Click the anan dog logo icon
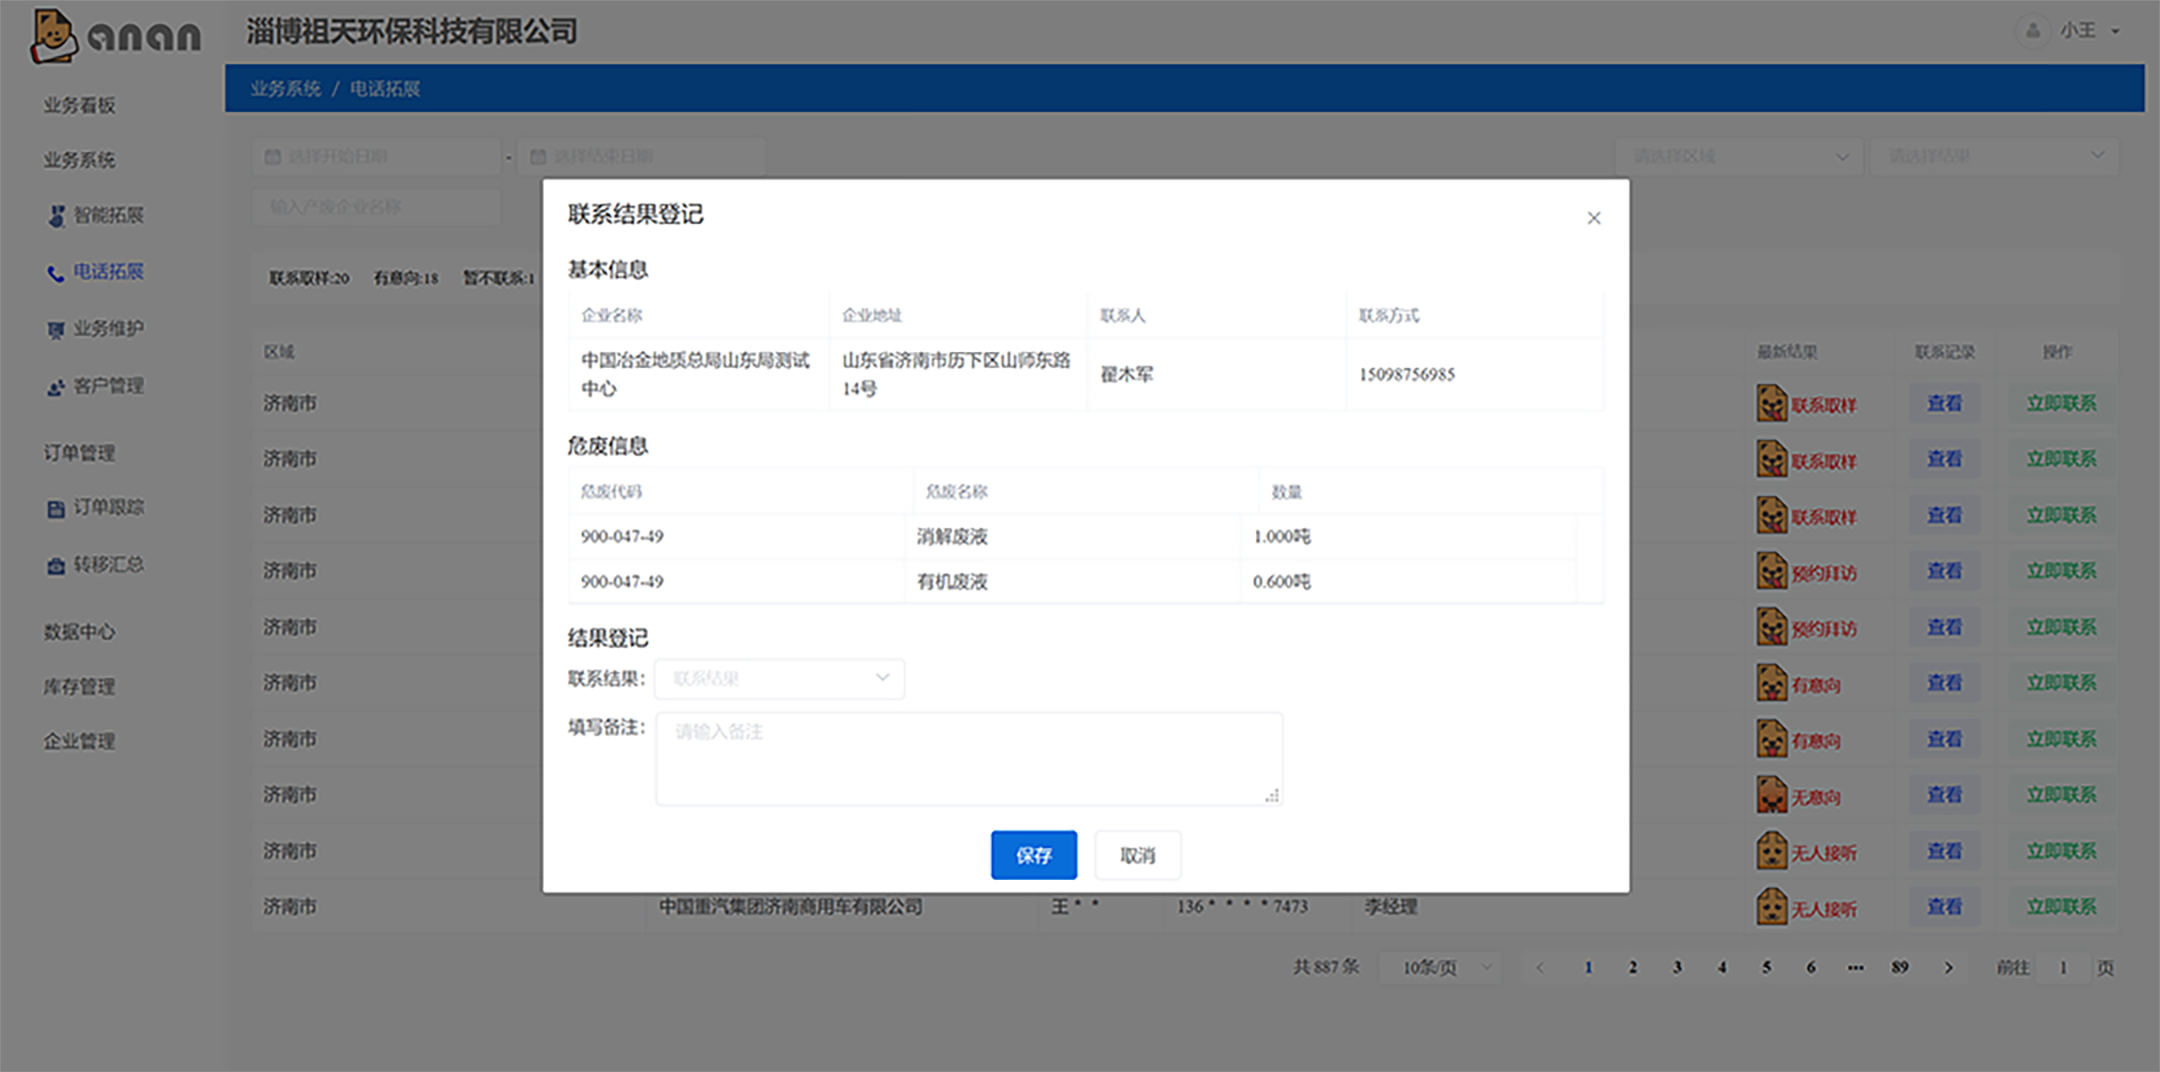2160x1072 pixels. click(54, 36)
